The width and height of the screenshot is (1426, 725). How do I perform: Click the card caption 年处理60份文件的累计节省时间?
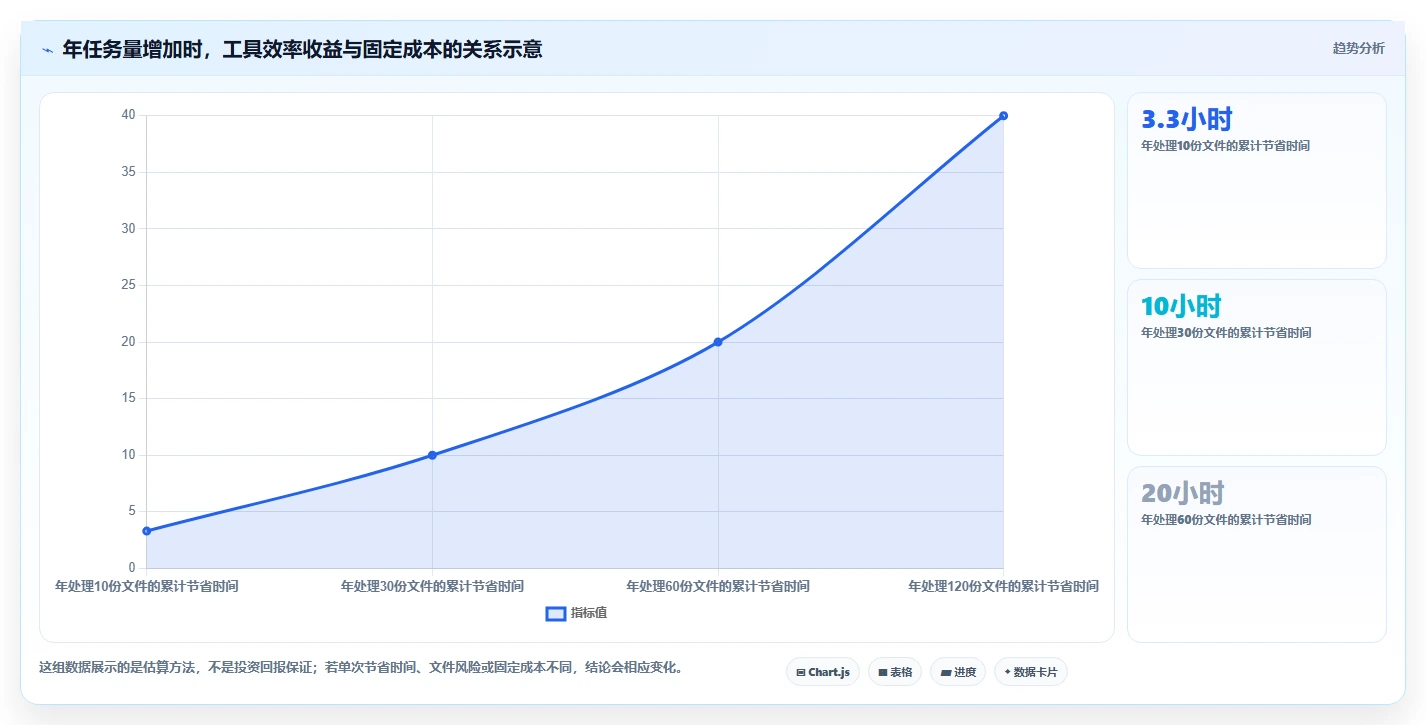tap(1225, 520)
